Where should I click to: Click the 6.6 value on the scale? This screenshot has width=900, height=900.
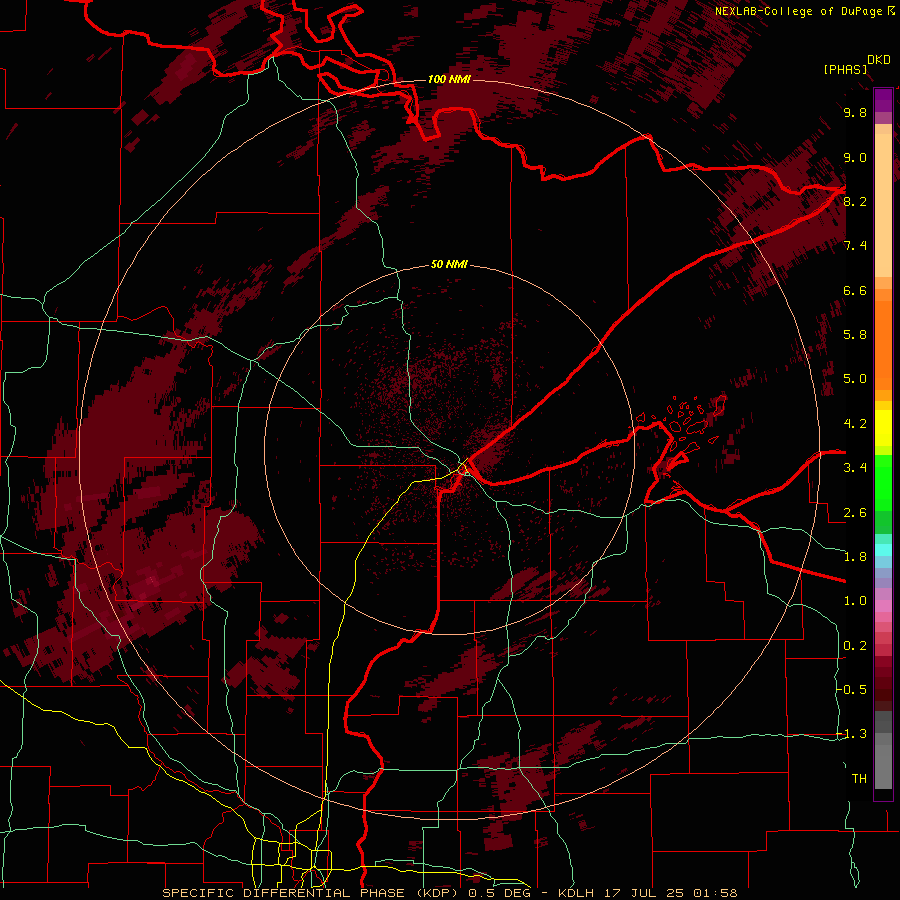coord(855,290)
